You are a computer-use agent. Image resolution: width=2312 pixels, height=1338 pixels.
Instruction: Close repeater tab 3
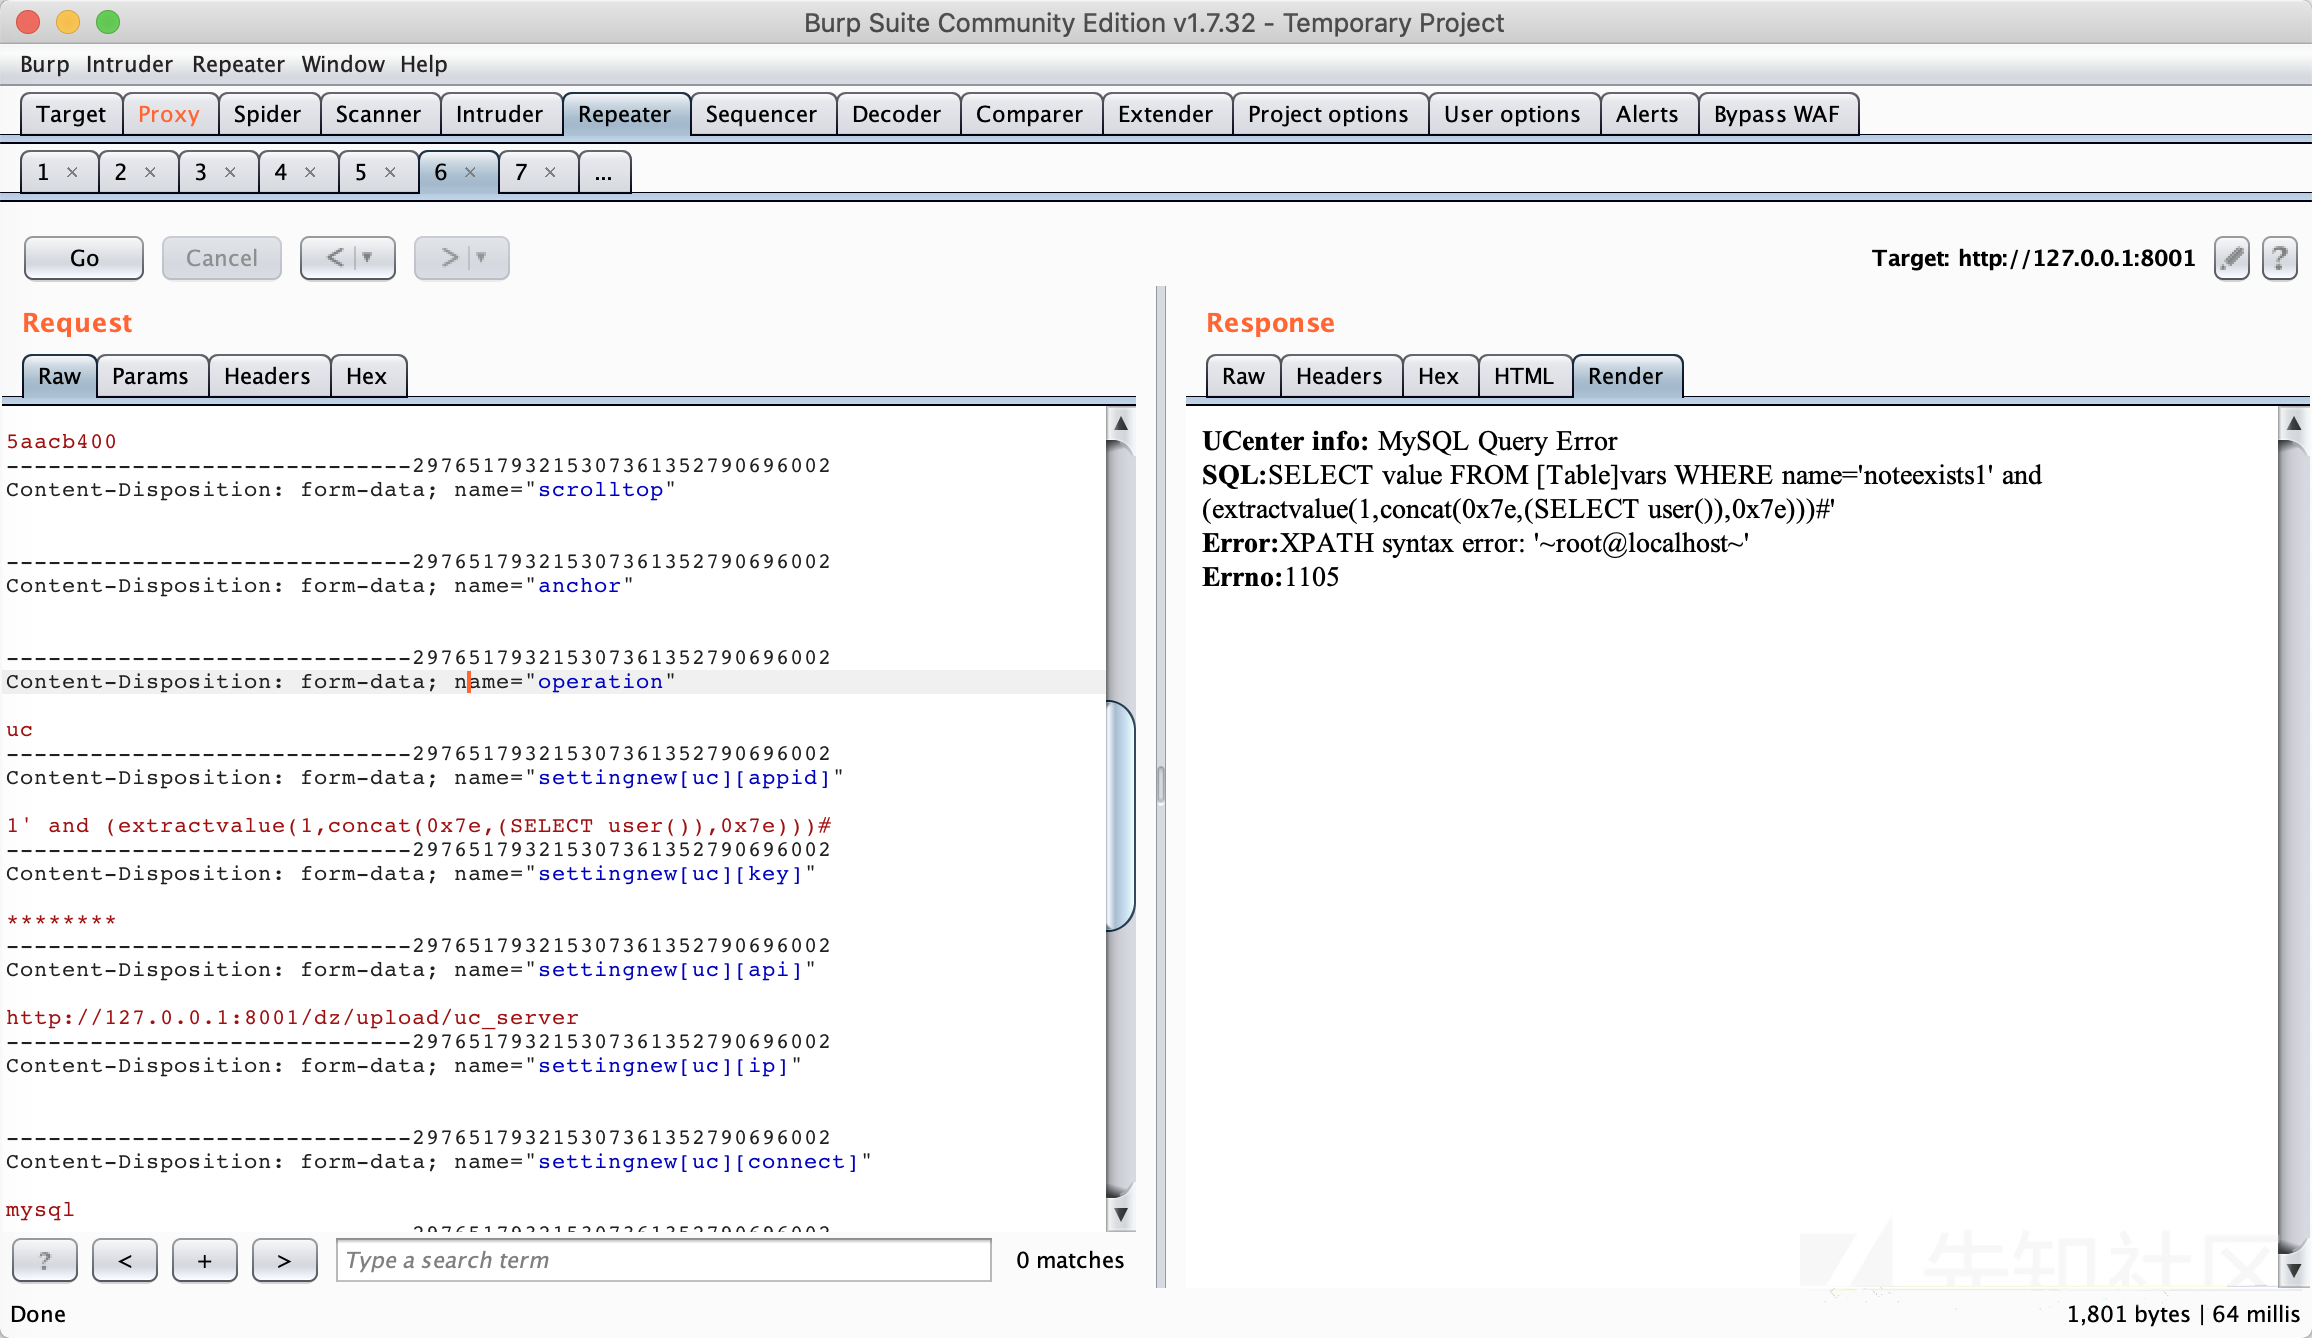pos(230,172)
